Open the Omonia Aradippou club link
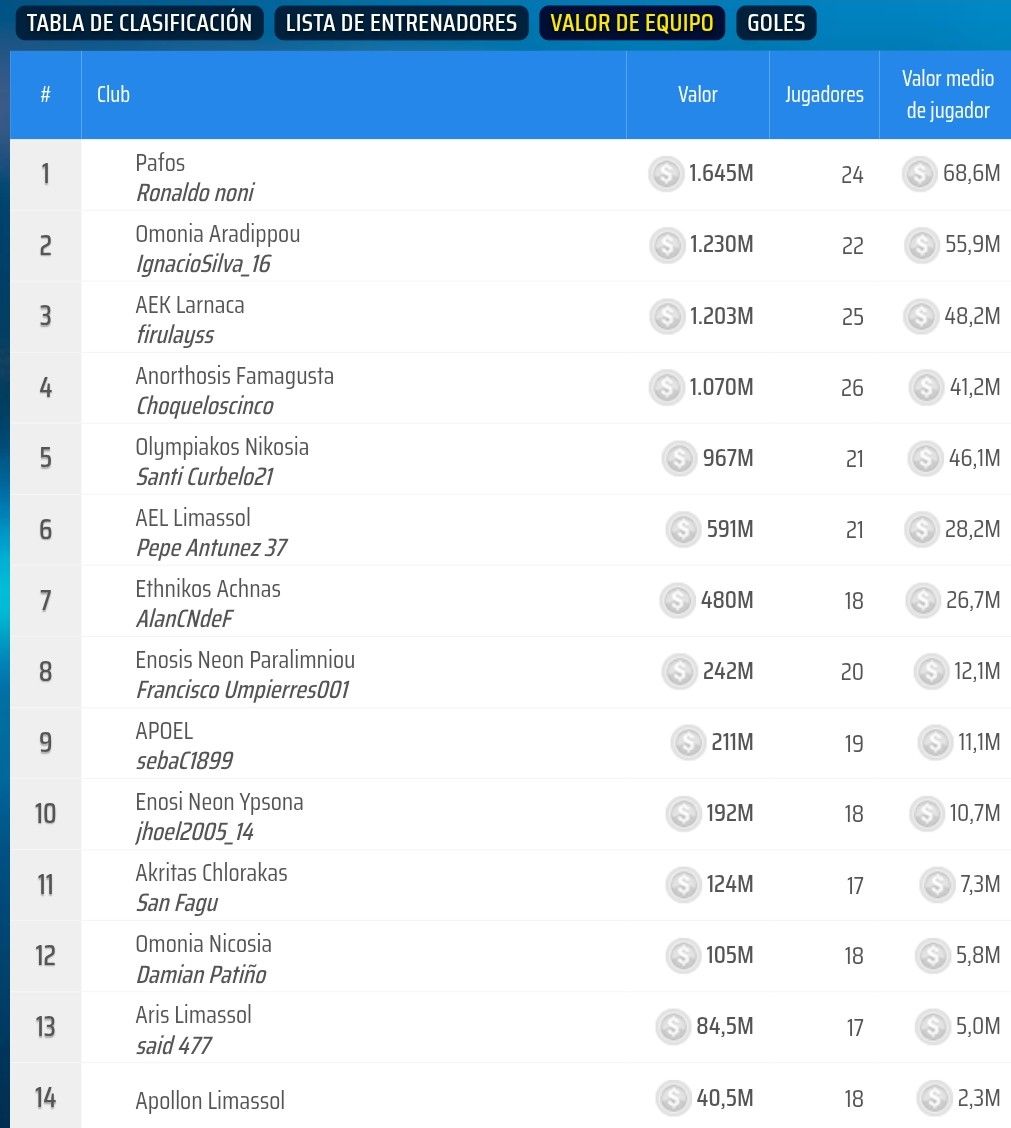This screenshot has height=1128, width=1011. (217, 234)
